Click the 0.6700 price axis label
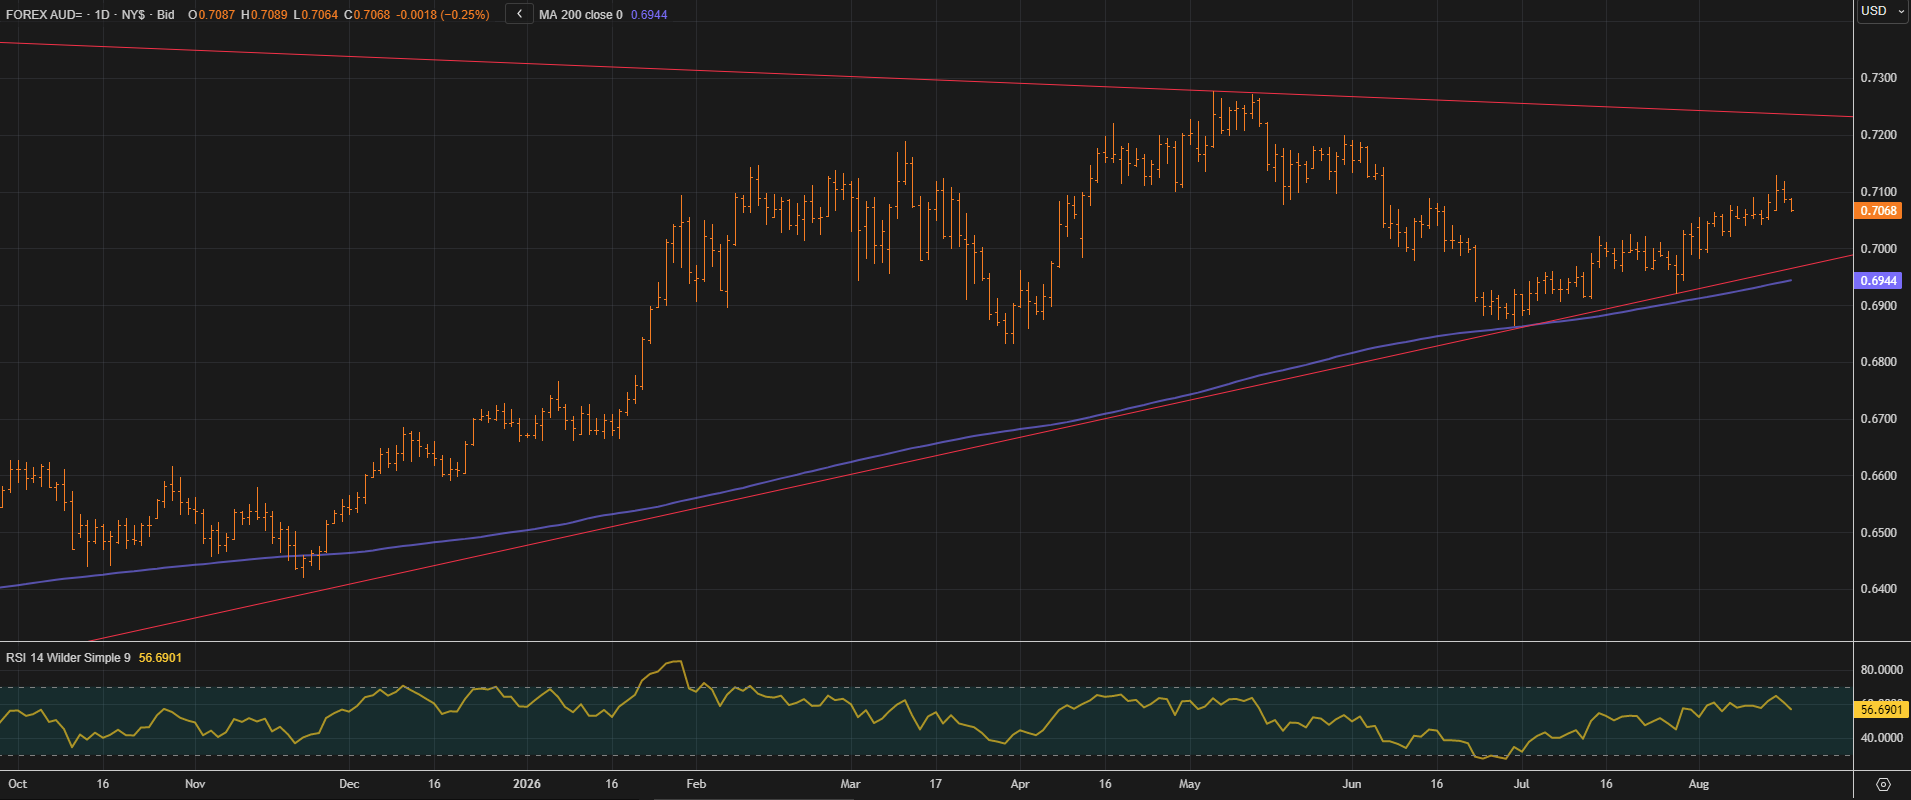 tap(1878, 419)
